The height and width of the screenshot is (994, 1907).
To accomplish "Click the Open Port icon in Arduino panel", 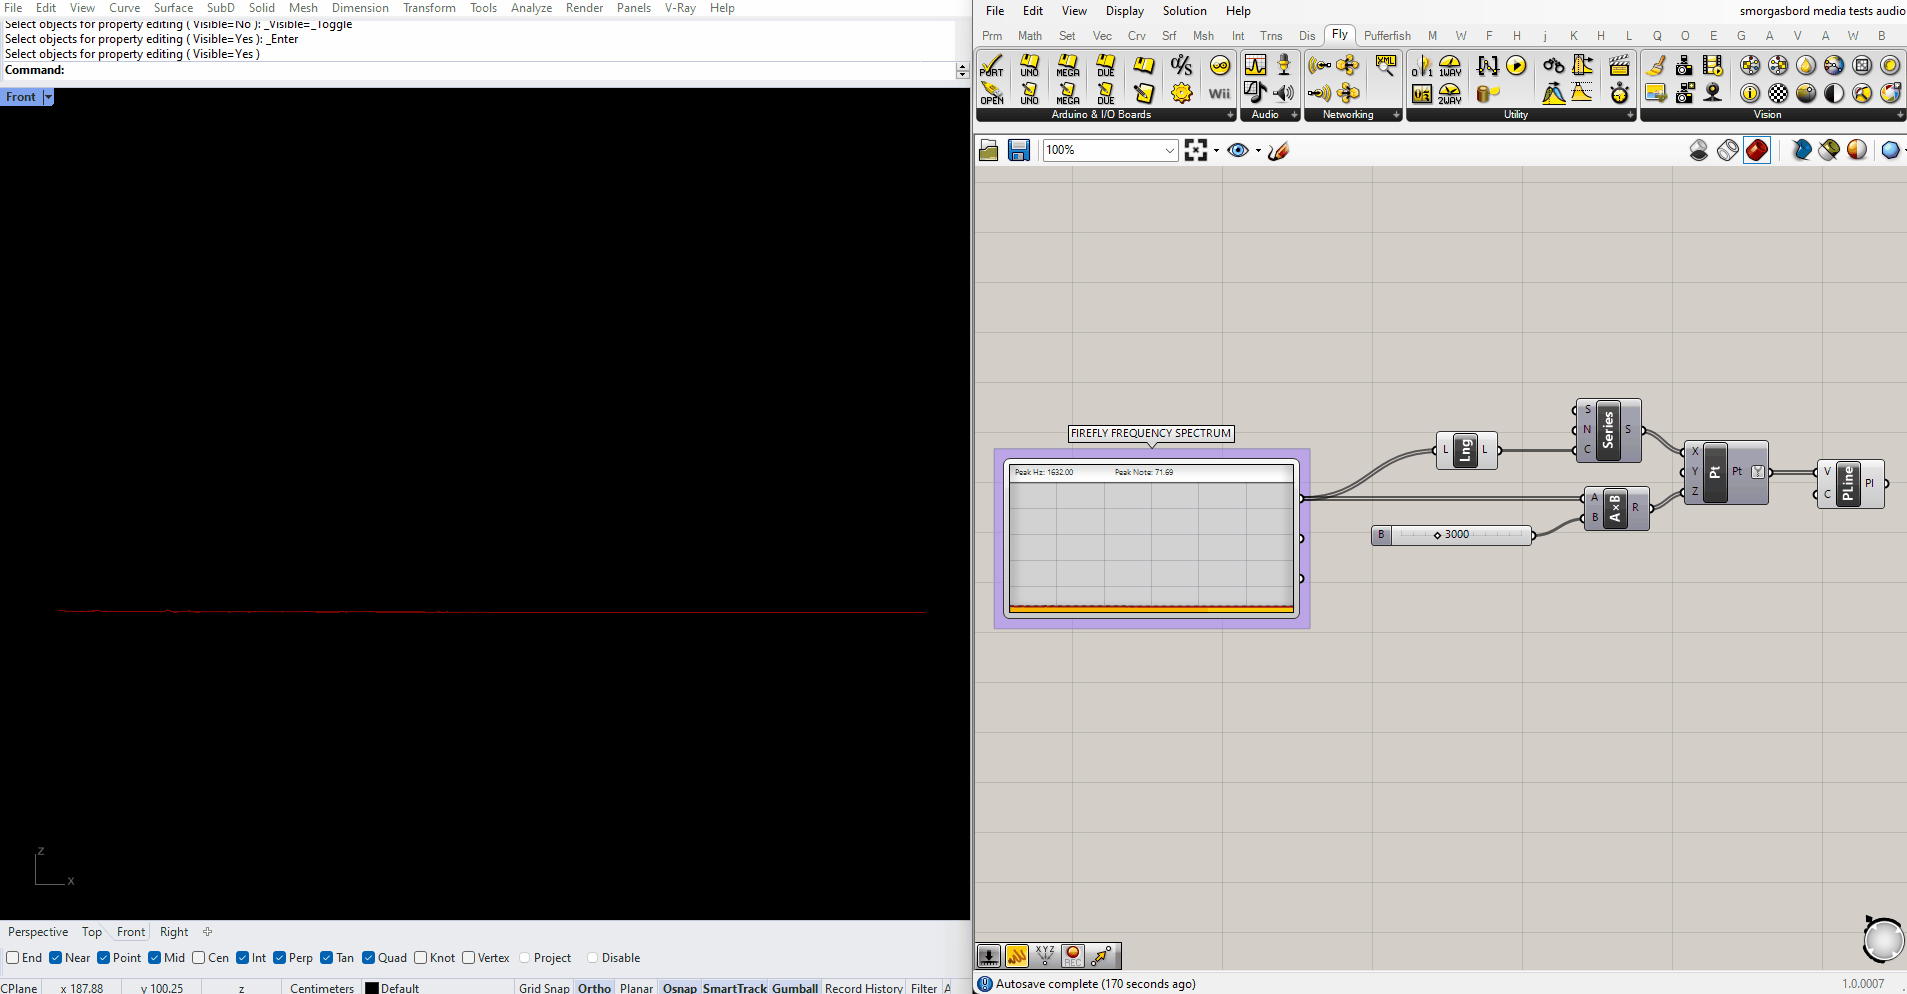I will tap(991, 94).
